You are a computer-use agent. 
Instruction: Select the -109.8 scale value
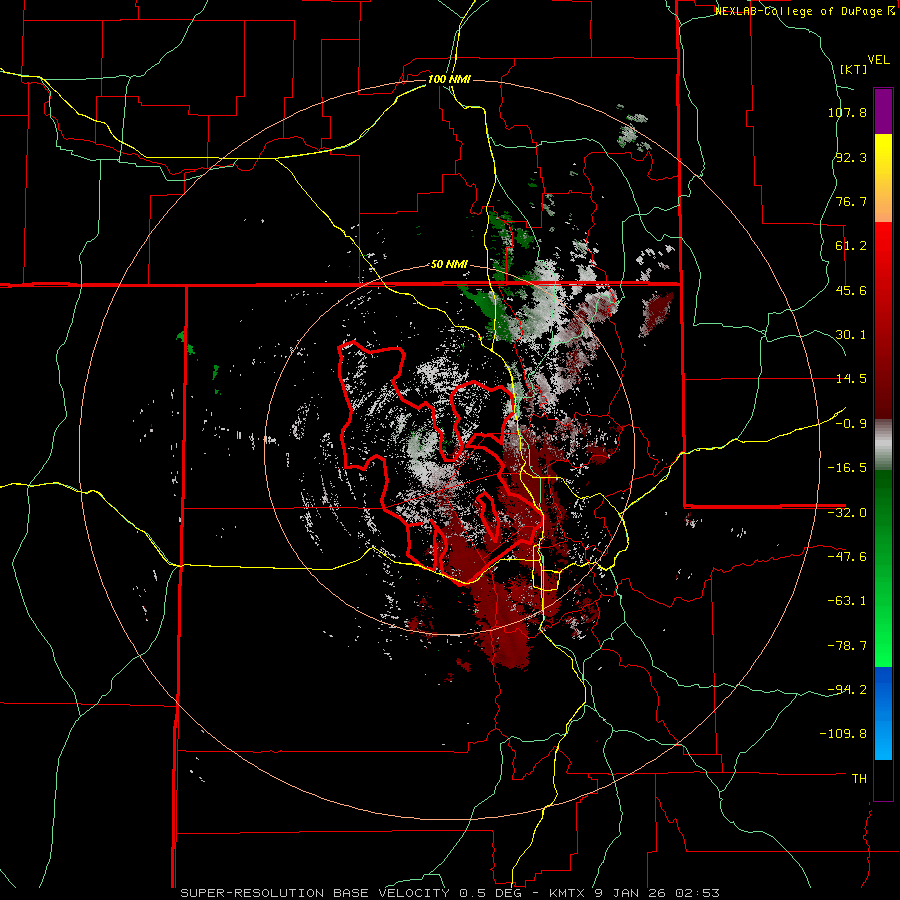point(843,734)
